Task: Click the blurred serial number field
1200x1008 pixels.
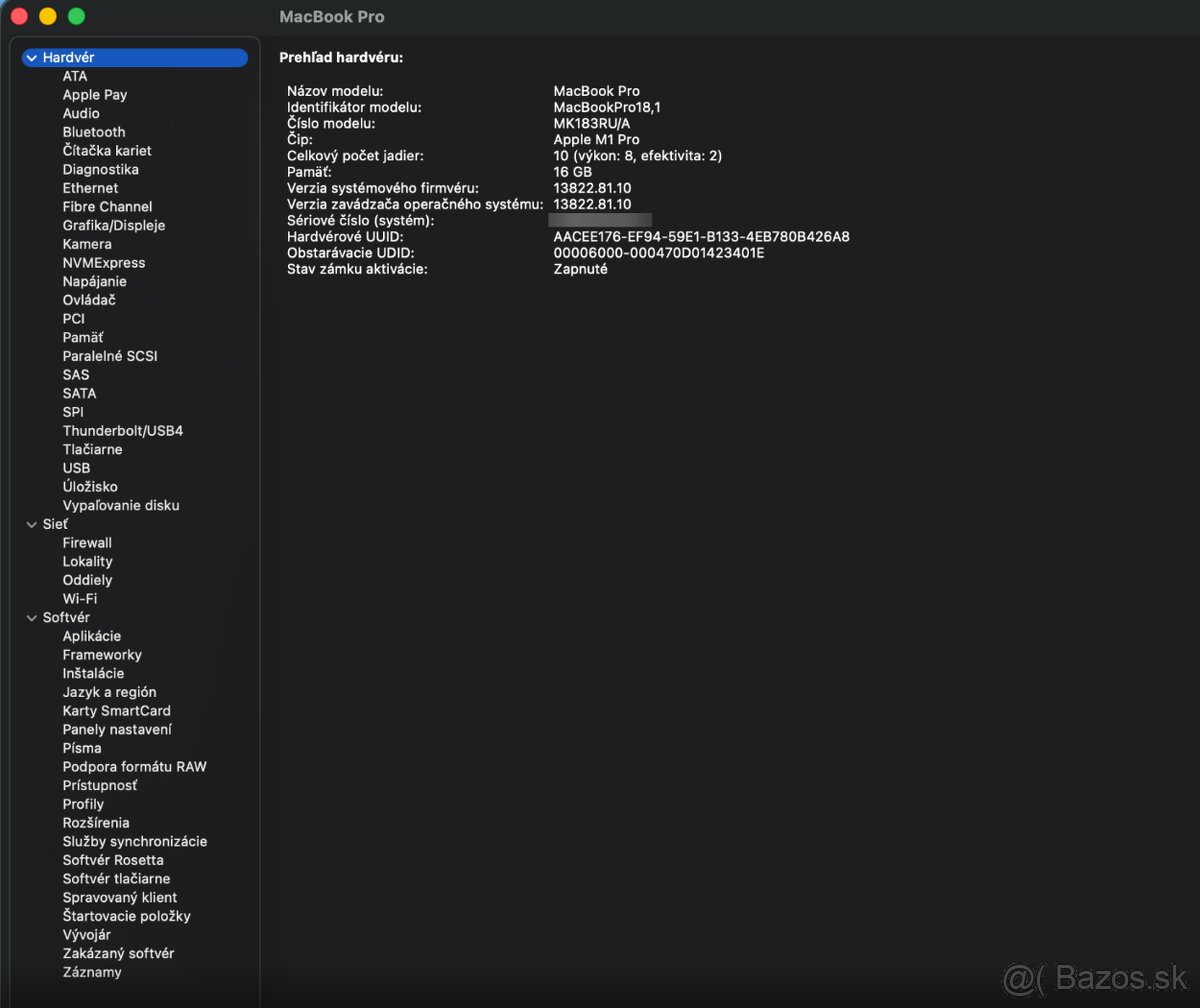Action: (x=600, y=220)
